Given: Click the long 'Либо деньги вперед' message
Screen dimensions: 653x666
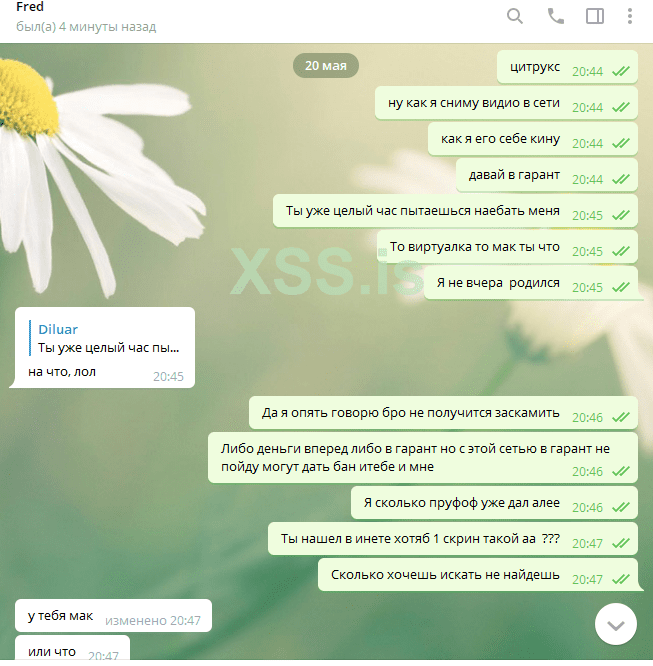Looking at the screenshot, I should (423, 458).
